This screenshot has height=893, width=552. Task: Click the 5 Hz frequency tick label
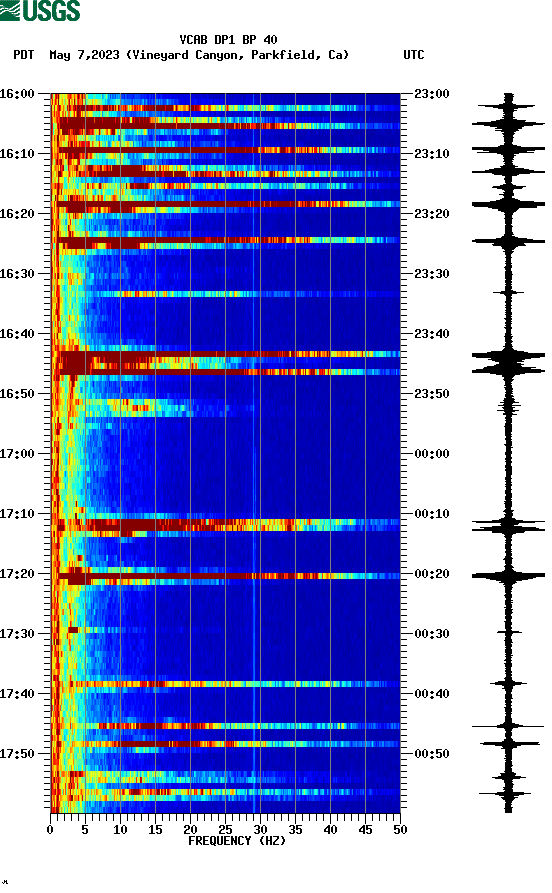[x=85, y=830]
